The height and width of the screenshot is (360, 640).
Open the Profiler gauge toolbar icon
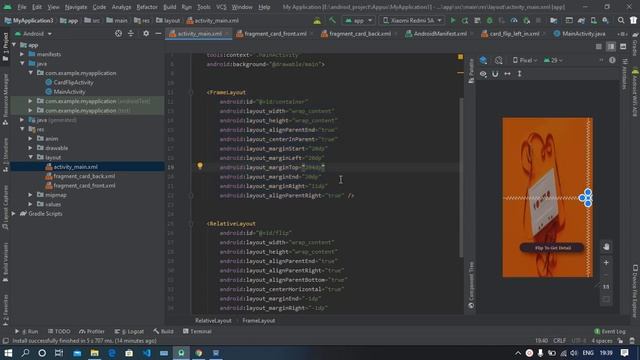click(x=514, y=20)
